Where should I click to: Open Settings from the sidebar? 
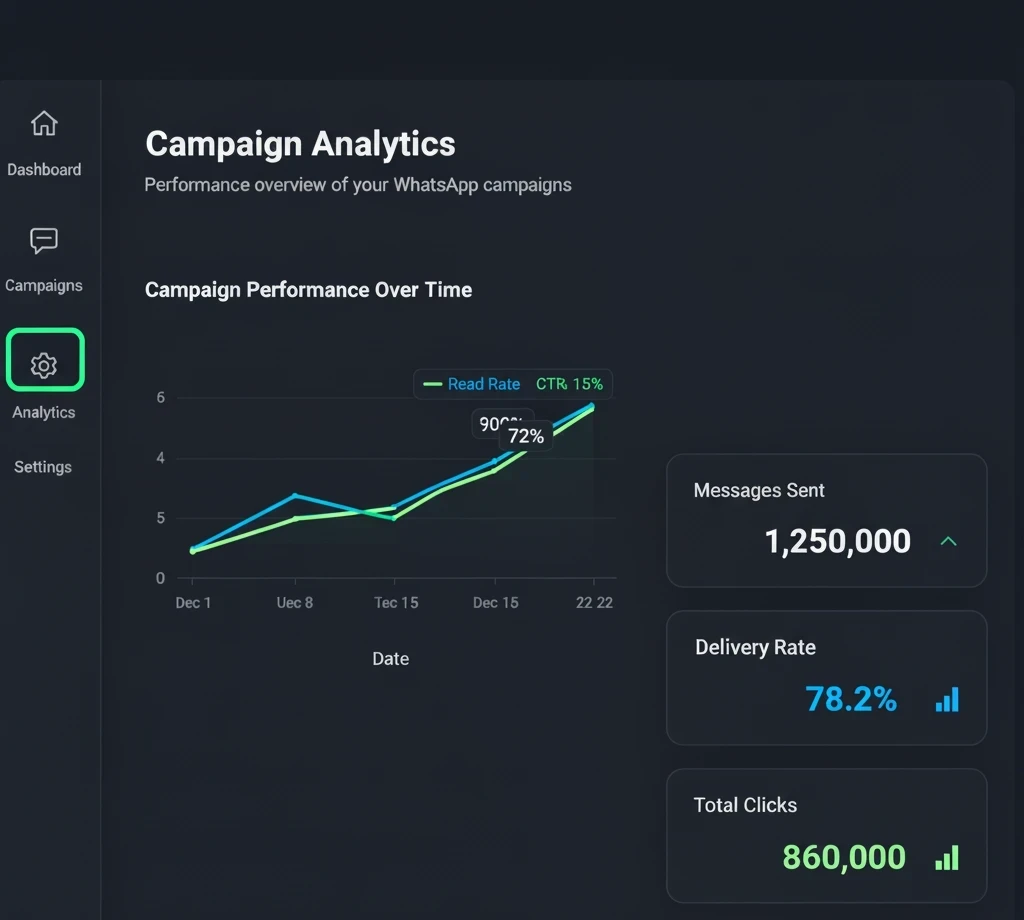(44, 466)
